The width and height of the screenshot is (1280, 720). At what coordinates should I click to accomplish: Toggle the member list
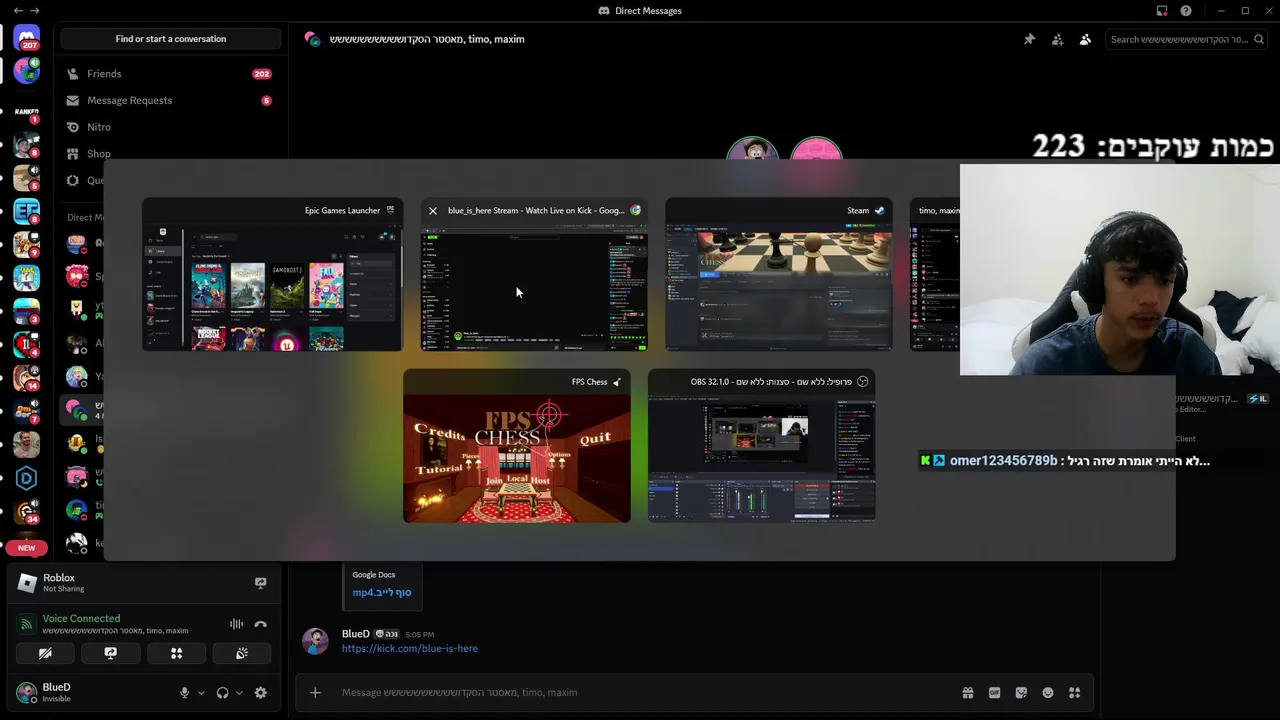coord(1085,39)
